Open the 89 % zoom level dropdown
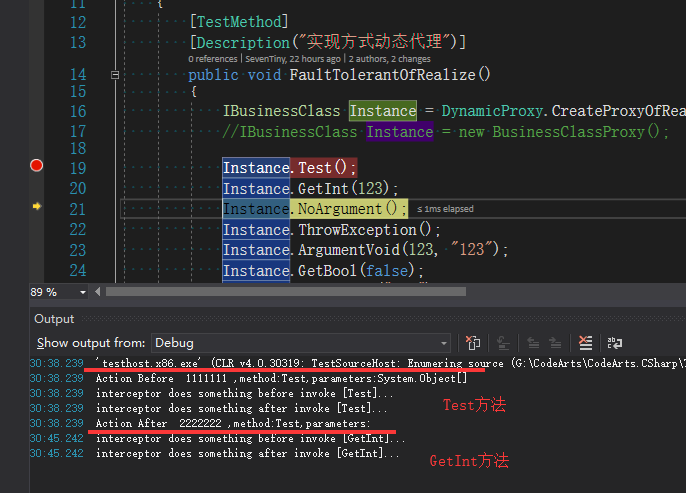Screen dimensions: 686x493 click(x=83, y=292)
